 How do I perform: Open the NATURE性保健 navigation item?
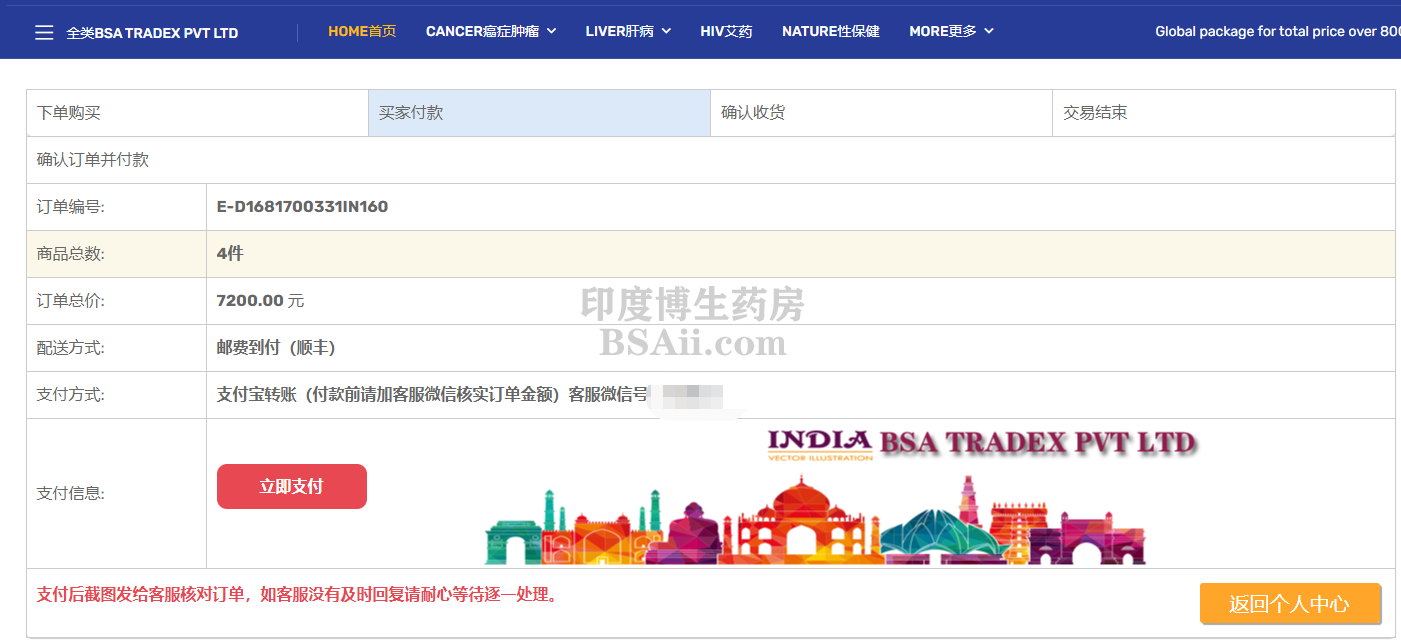tap(831, 31)
